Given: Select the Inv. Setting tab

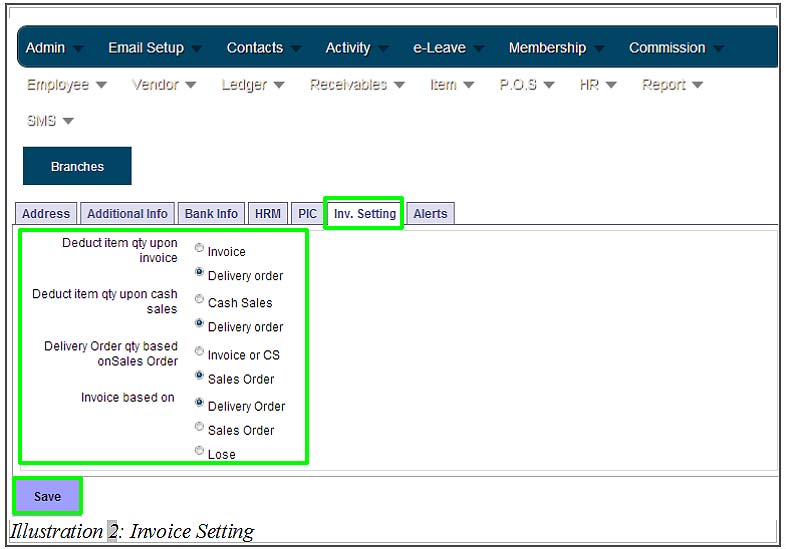Looking at the screenshot, I should coord(364,214).
